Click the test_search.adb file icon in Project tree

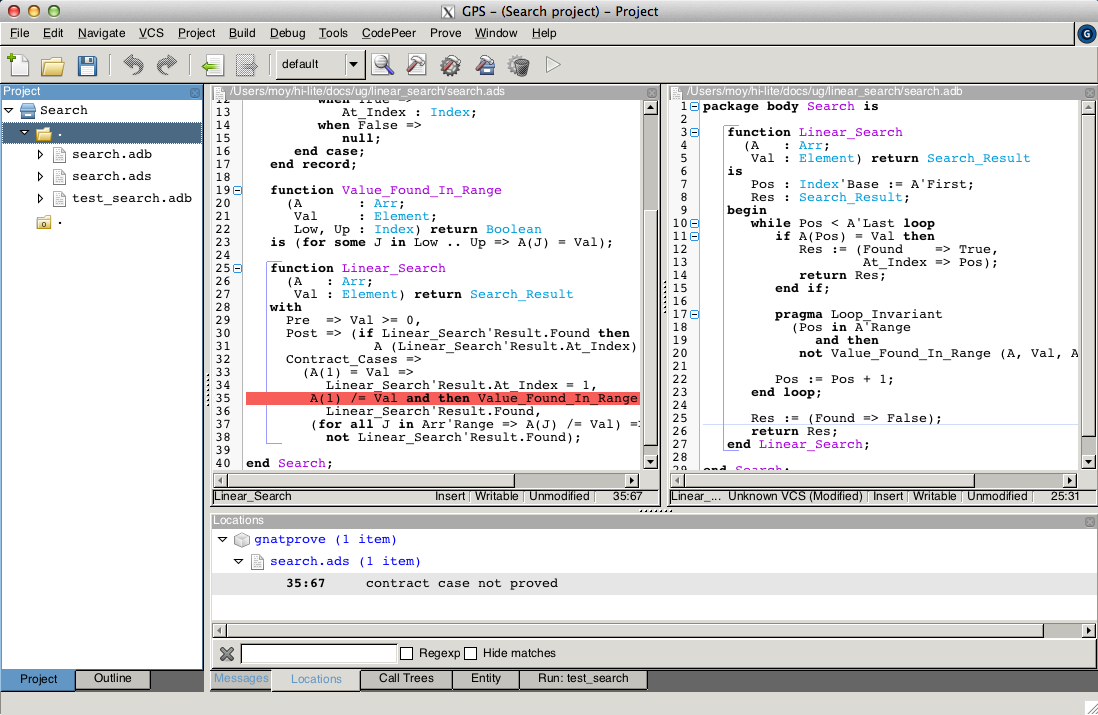point(60,199)
